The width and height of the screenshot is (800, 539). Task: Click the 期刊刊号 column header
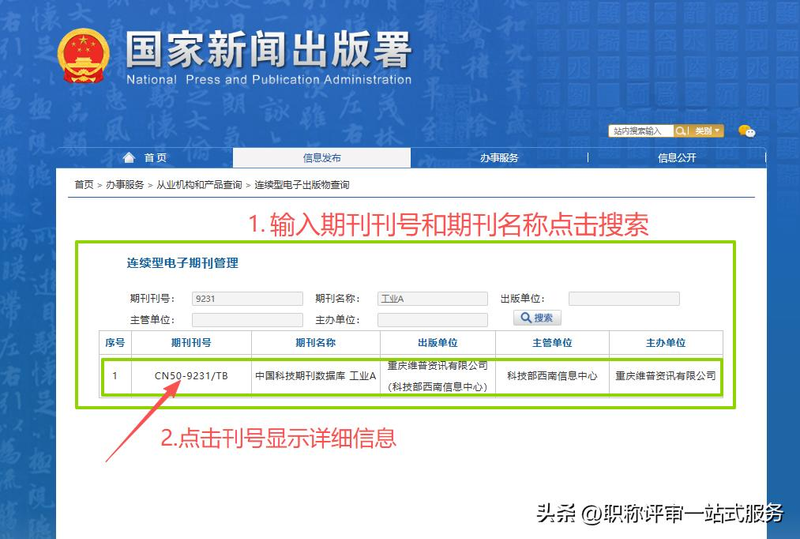pyautogui.click(x=191, y=342)
